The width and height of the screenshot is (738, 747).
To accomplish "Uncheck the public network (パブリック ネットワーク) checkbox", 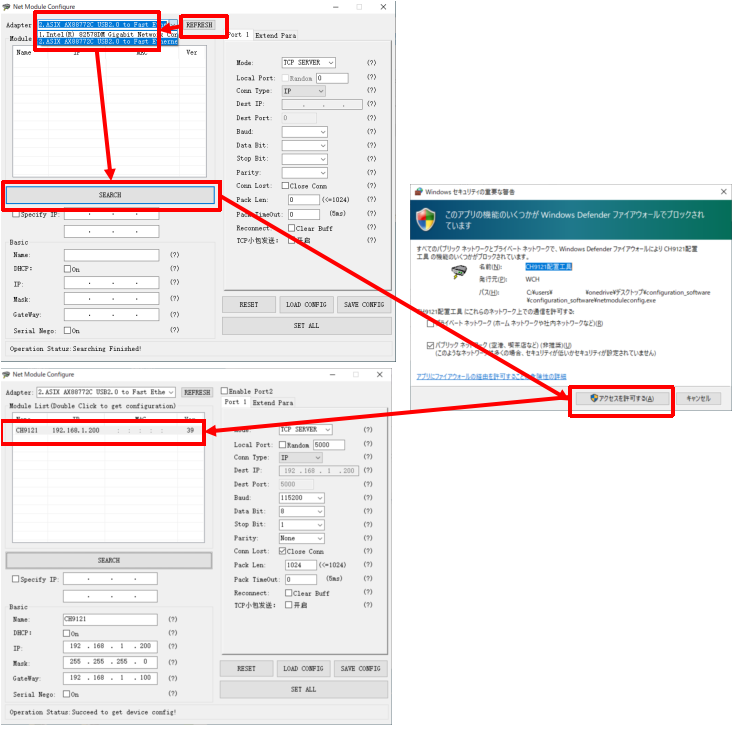I will click(x=430, y=344).
